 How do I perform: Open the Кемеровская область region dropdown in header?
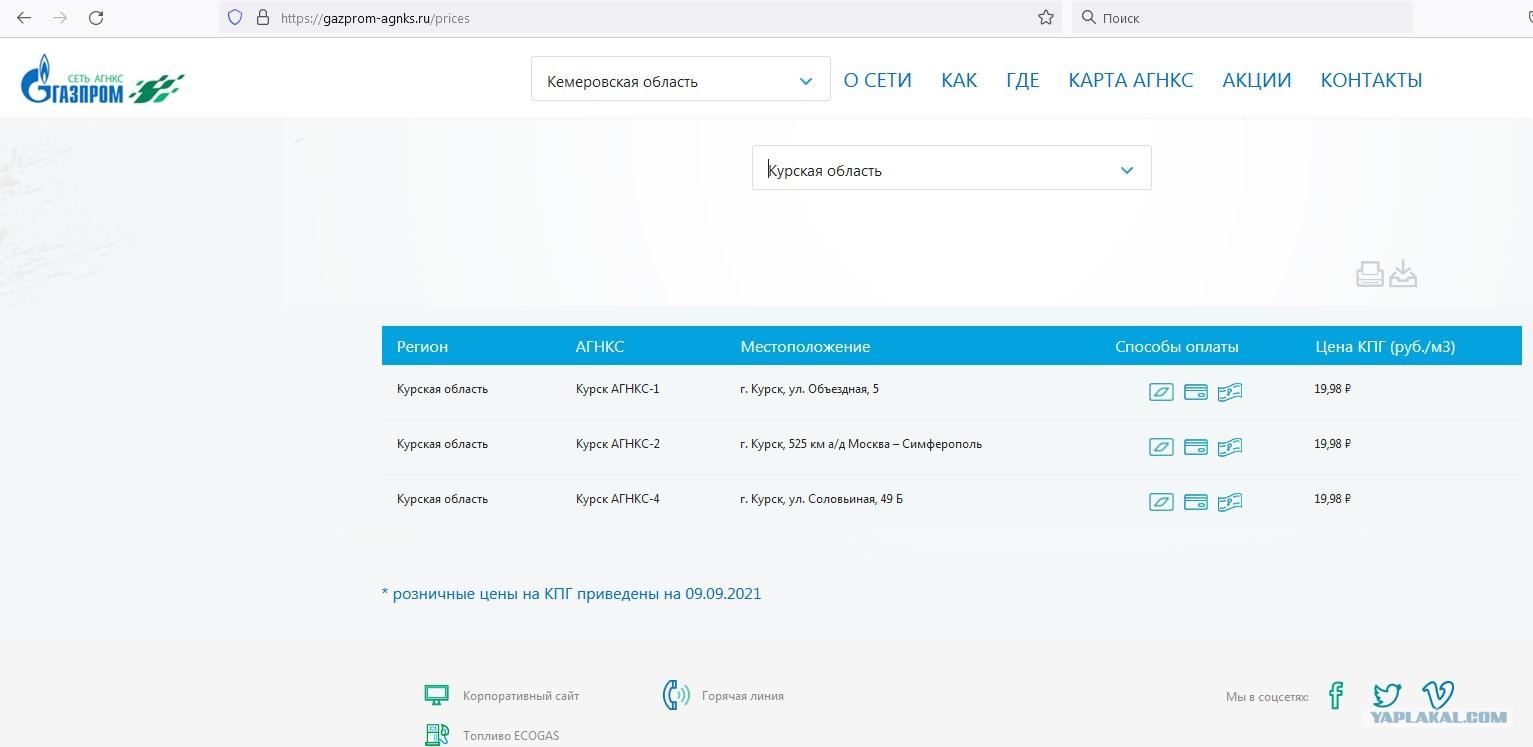(x=681, y=79)
